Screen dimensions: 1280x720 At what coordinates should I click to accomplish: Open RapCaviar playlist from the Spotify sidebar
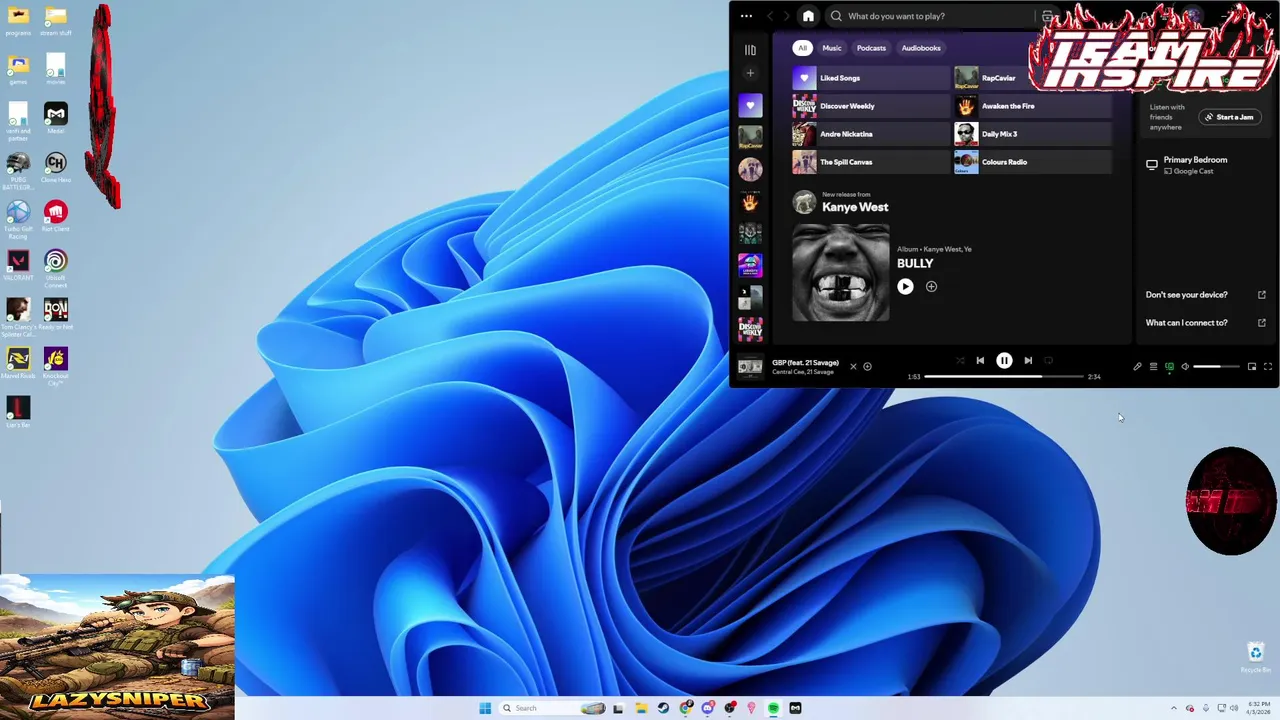pos(750,137)
